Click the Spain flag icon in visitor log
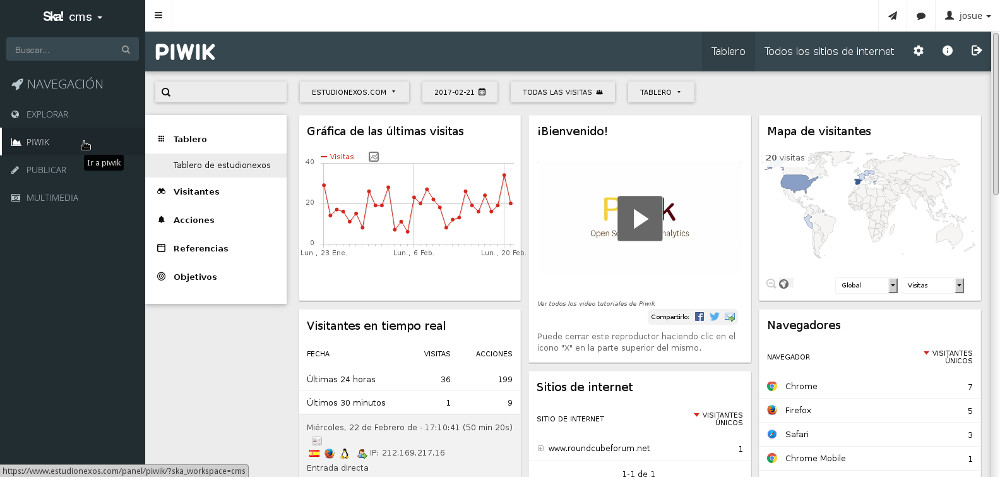This screenshot has width=1000, height=477. click(314, 453)
